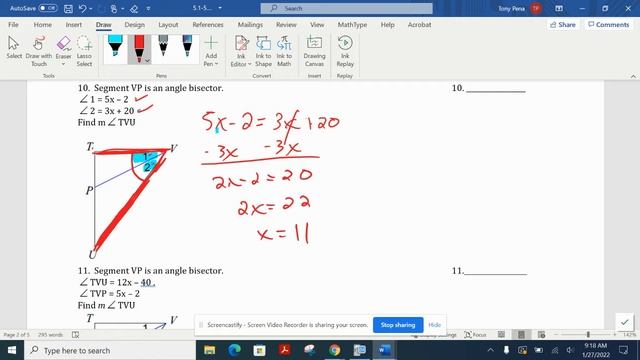The height and width of the screenshot is (360, 640).
Task: Open the Help tab
Action: coord(387,24)
